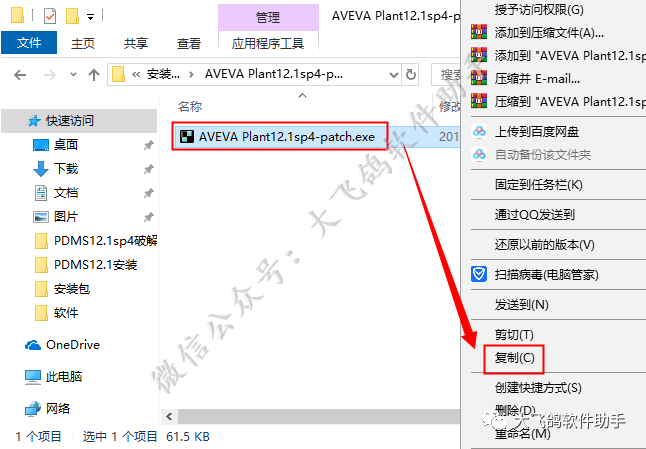Expand the address bar history dropdown

[x=394, y=75]
